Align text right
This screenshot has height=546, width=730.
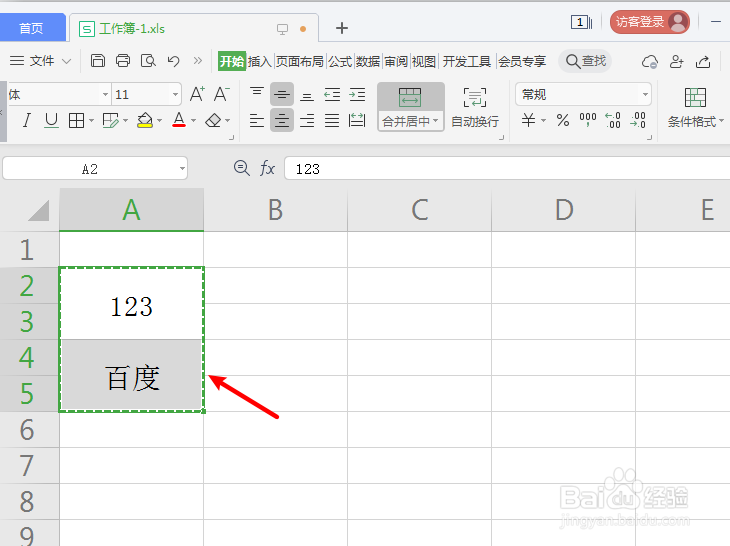306,121
